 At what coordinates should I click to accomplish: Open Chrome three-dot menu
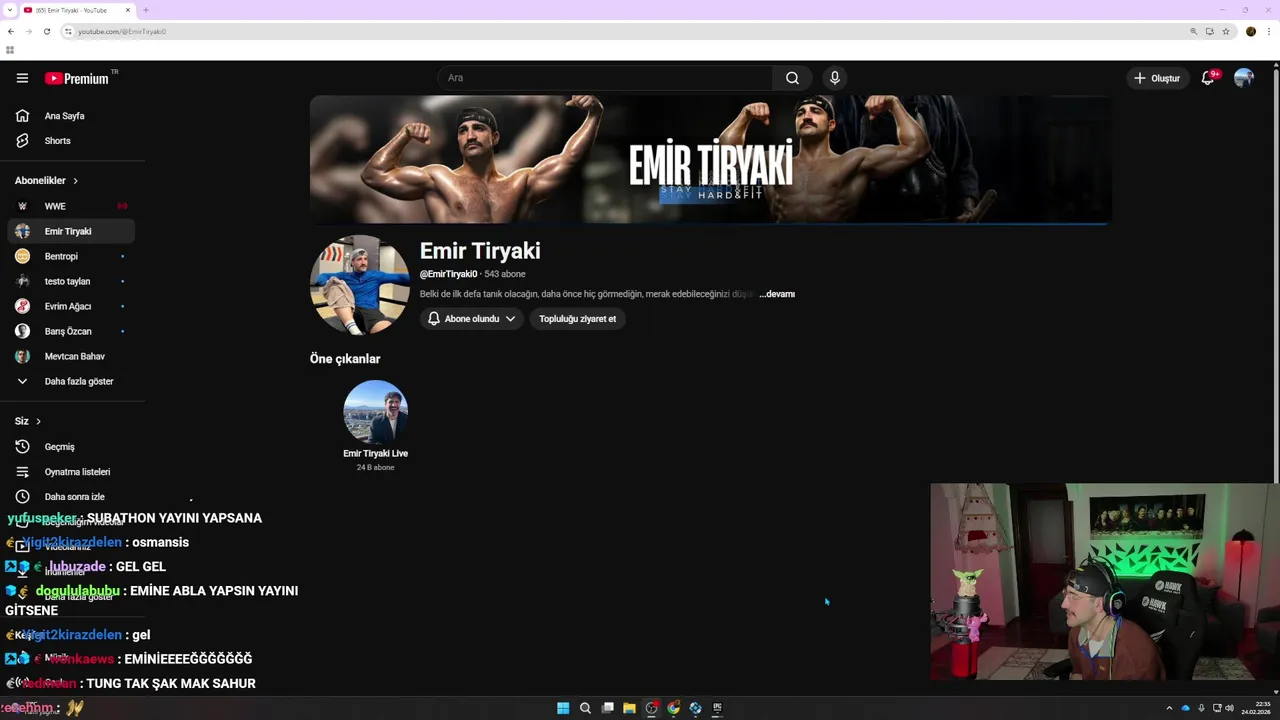pyautogui.click(x=1269, y=31)
